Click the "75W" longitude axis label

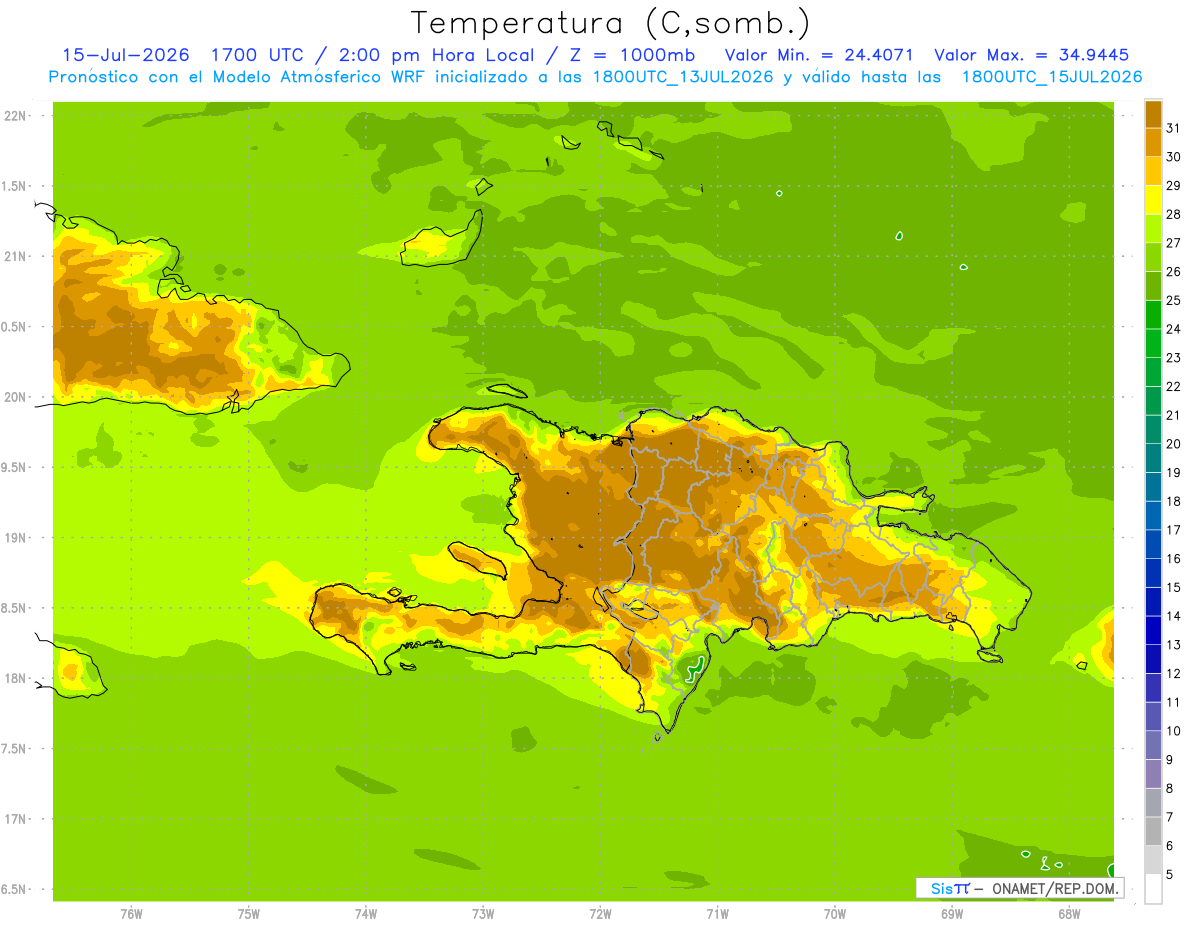click(248, 914)
